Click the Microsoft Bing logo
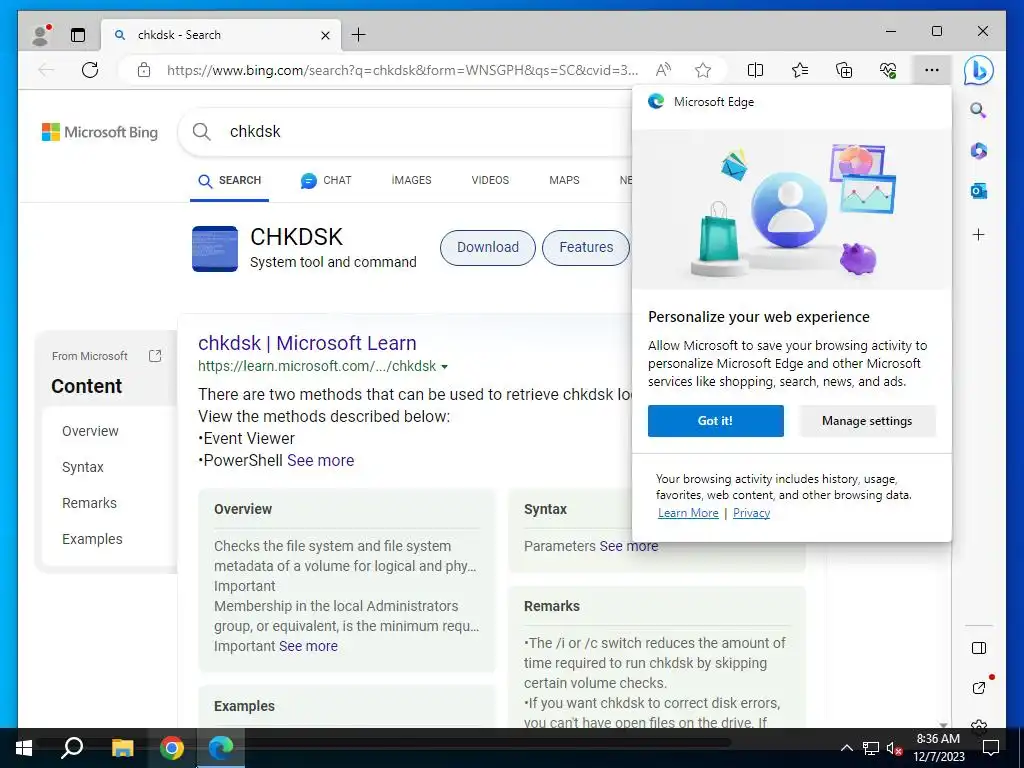 pyautogui.click(x=100, y=132)
